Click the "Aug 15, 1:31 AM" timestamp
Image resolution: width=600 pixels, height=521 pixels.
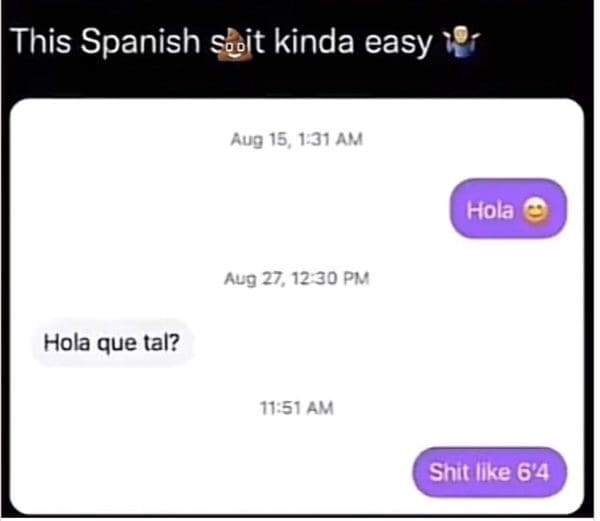297,139
